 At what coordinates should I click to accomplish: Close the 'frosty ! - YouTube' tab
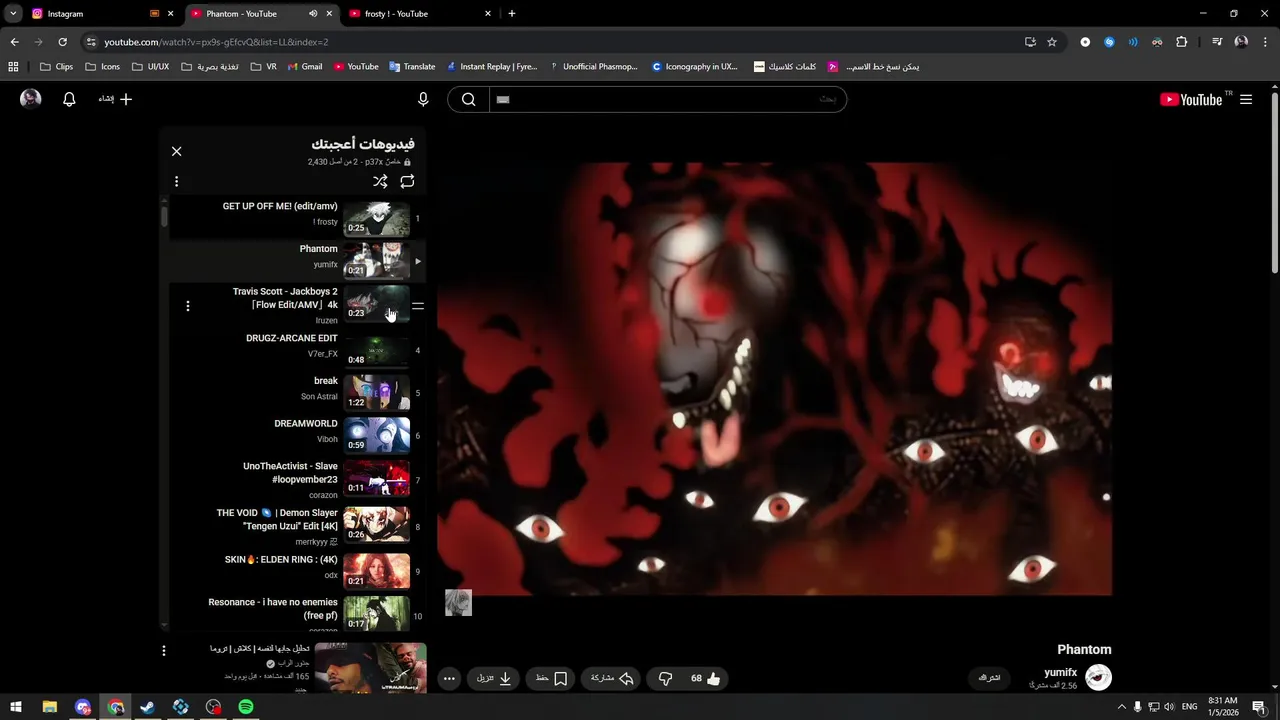(488, 14)
